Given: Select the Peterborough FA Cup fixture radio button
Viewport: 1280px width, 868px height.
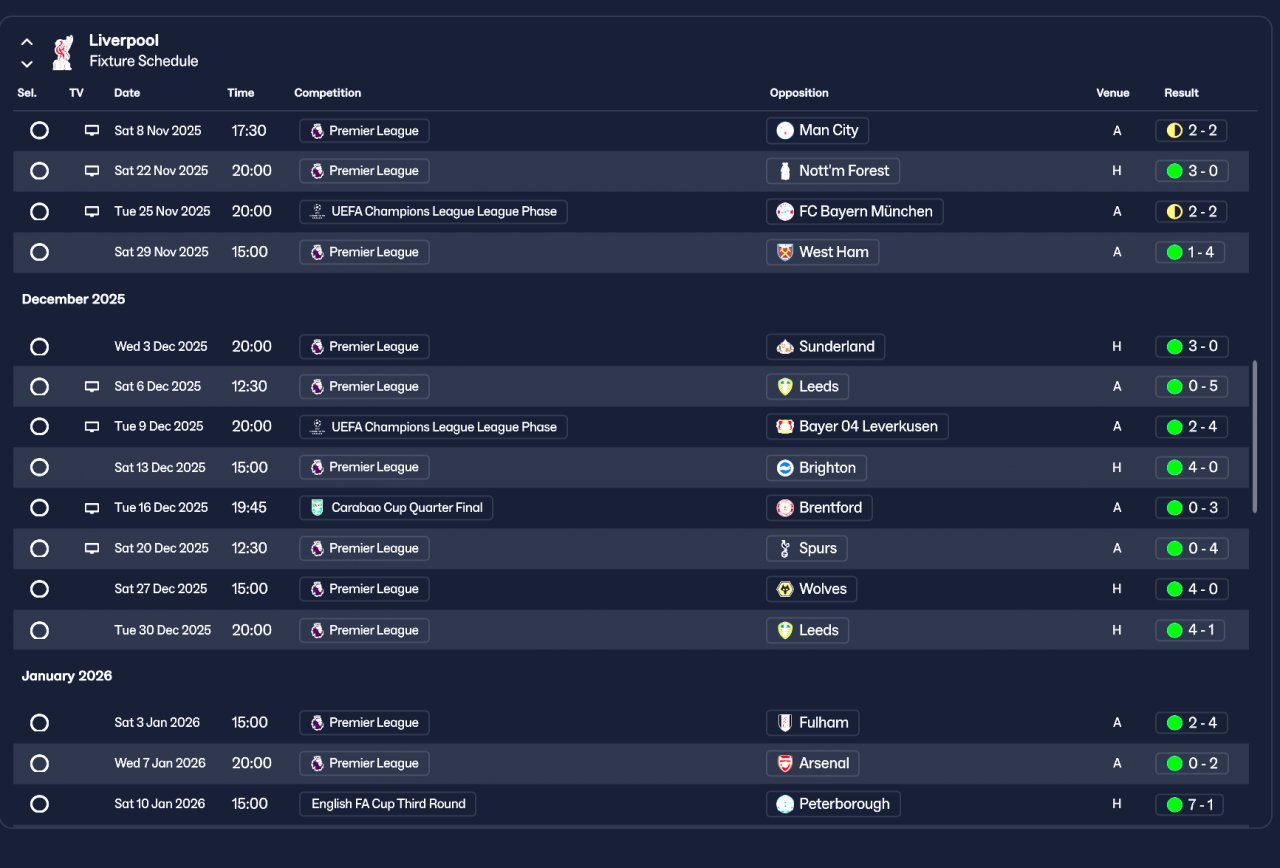Looking at the screenshot, I should 39,804.
